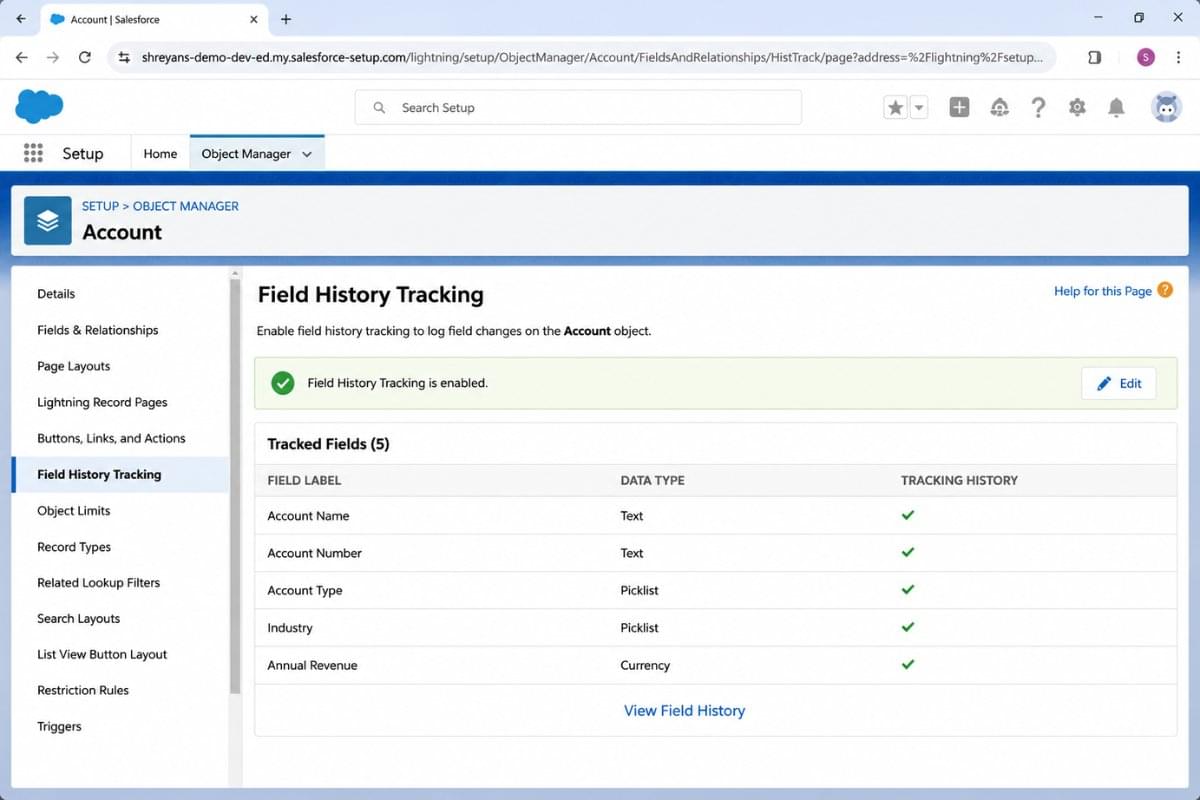Open Object Limits in the sidebar
Viewport: 1200px width, 800px height.
74,510
